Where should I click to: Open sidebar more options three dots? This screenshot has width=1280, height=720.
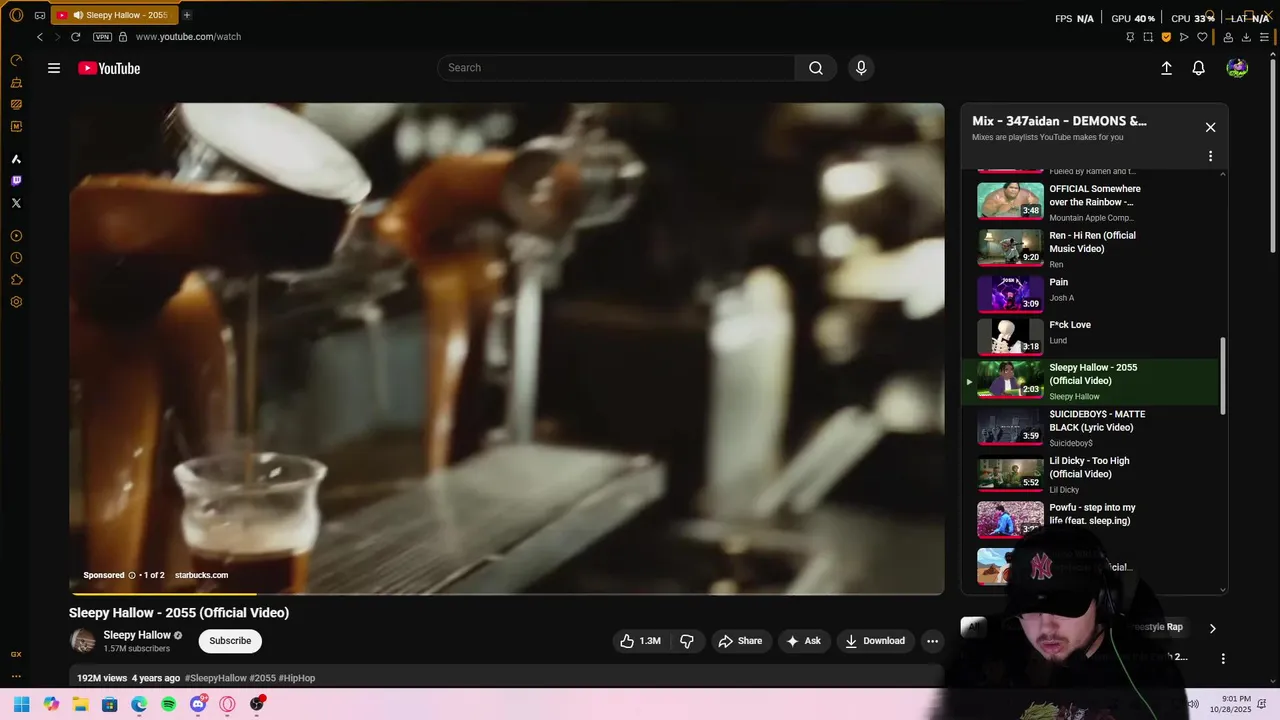(16, 676)
